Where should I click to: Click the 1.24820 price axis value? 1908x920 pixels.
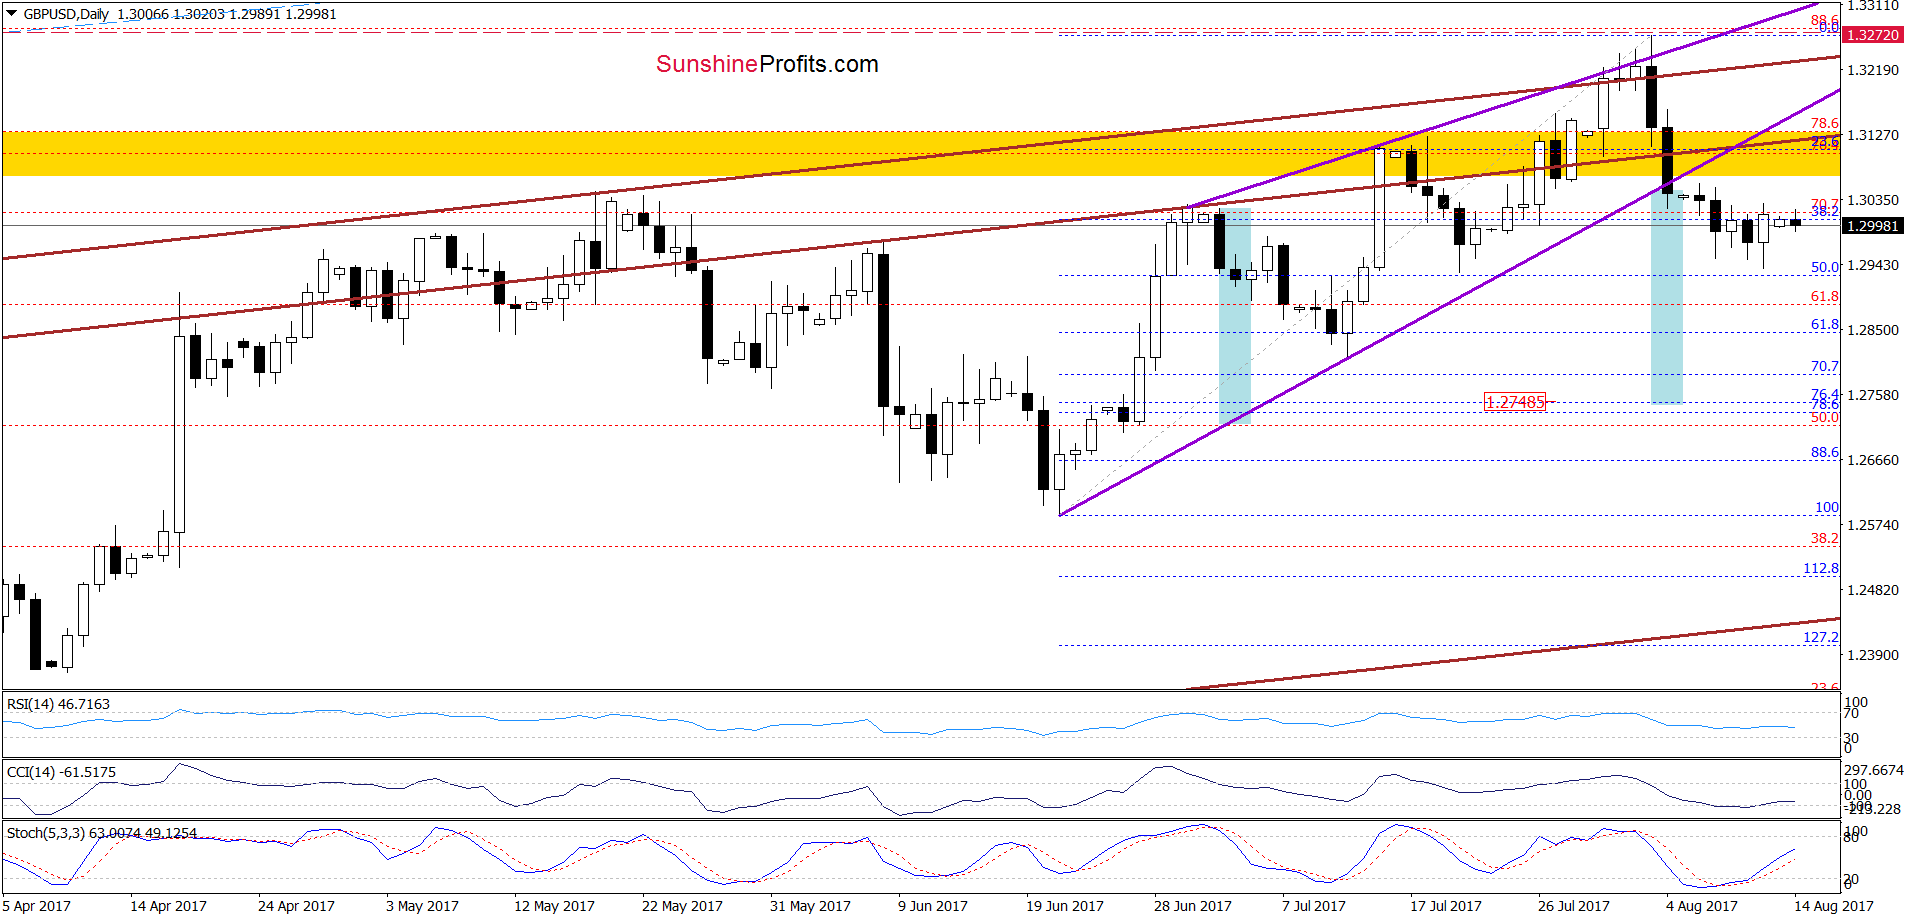pos(1873,590)
